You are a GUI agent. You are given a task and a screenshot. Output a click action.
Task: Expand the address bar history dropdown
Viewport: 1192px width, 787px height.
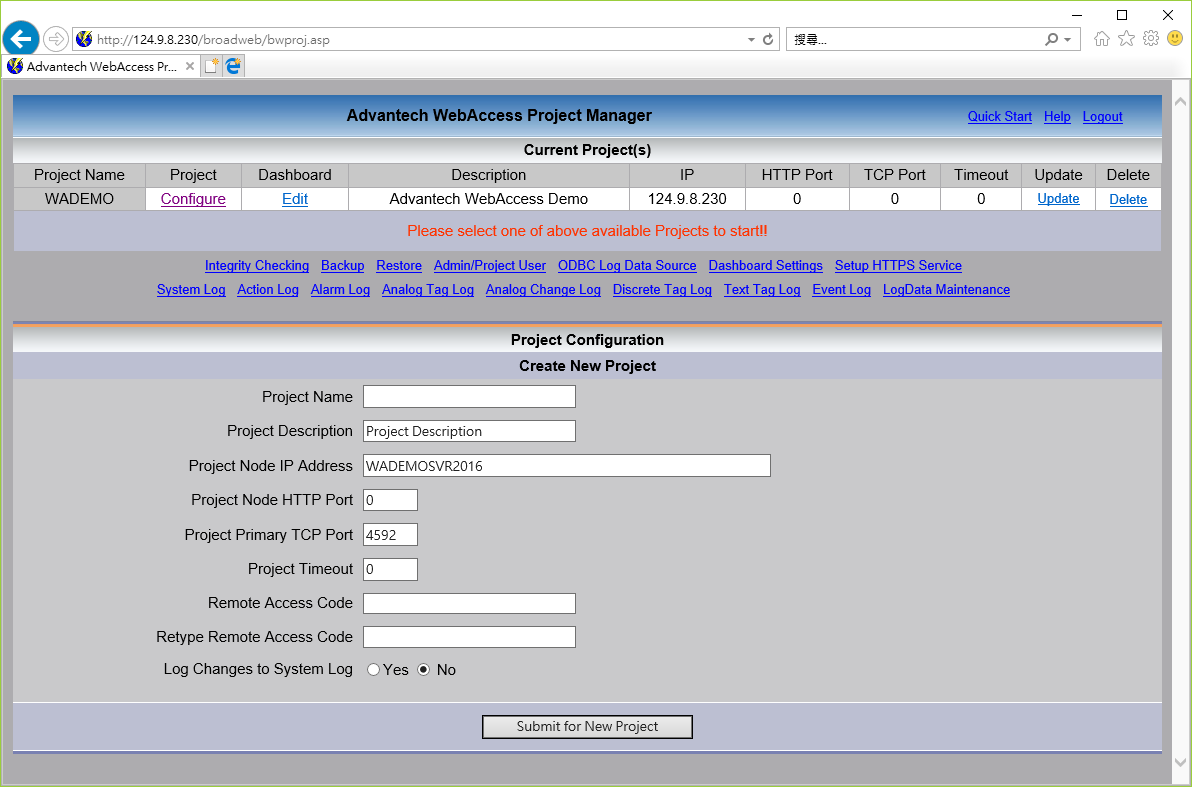pyautogui.click(x=751, y=40)
